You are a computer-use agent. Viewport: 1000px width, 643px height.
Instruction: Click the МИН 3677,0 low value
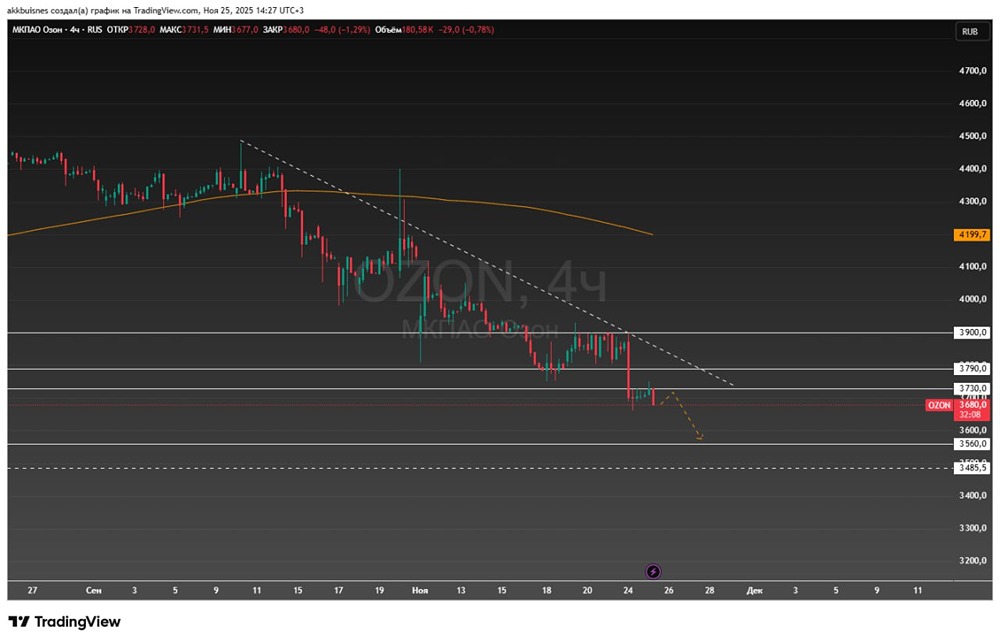point(236,30)
